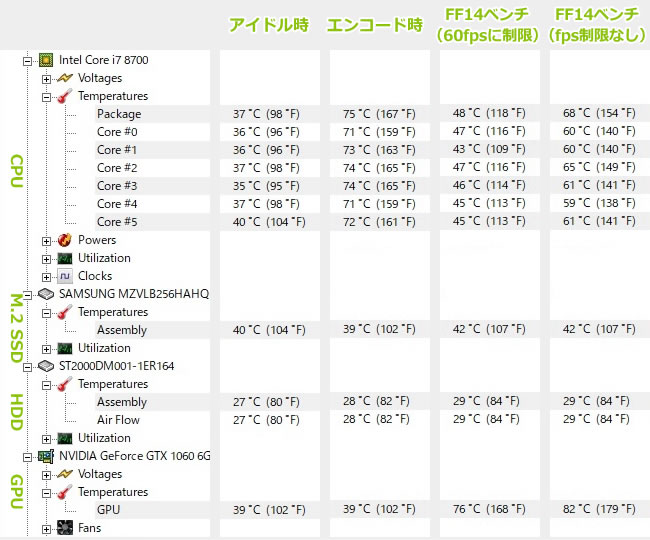The width and height of the screenshot is (650, 540).
Task: Expand the CPU Voltages node
Action: 46,79
